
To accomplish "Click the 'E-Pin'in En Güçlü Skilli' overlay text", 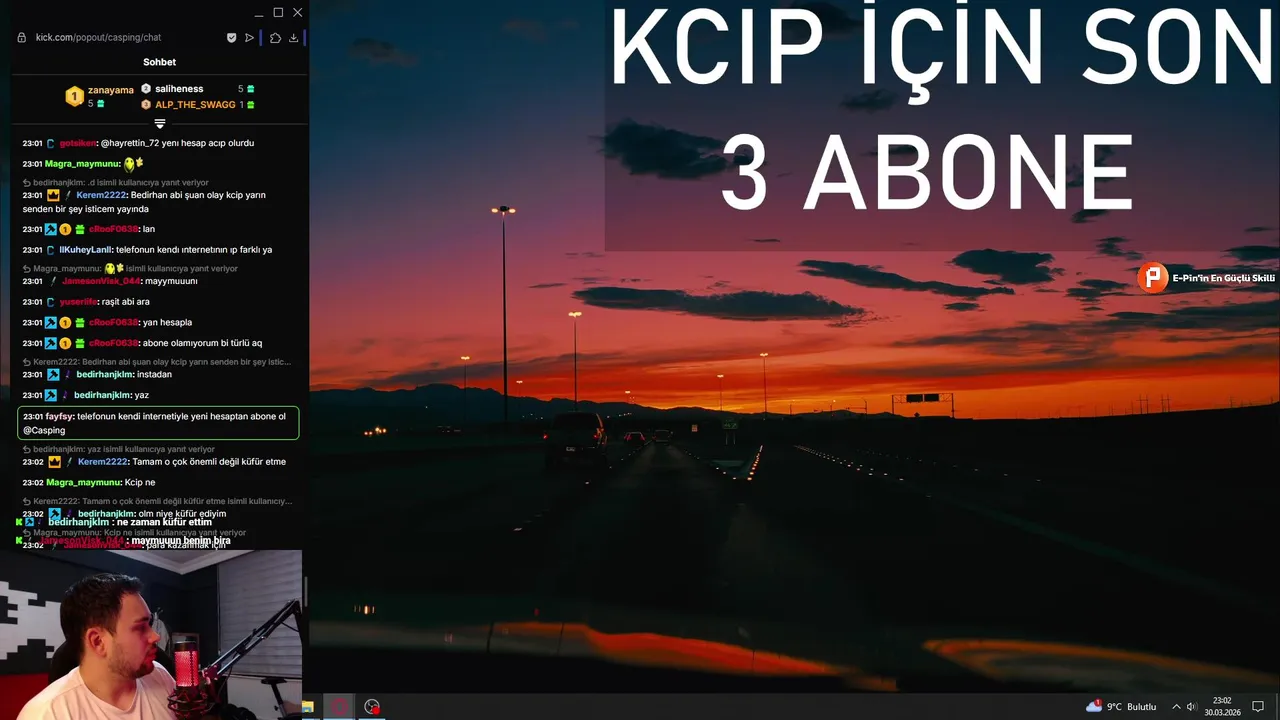I will tap(1224, 278).
